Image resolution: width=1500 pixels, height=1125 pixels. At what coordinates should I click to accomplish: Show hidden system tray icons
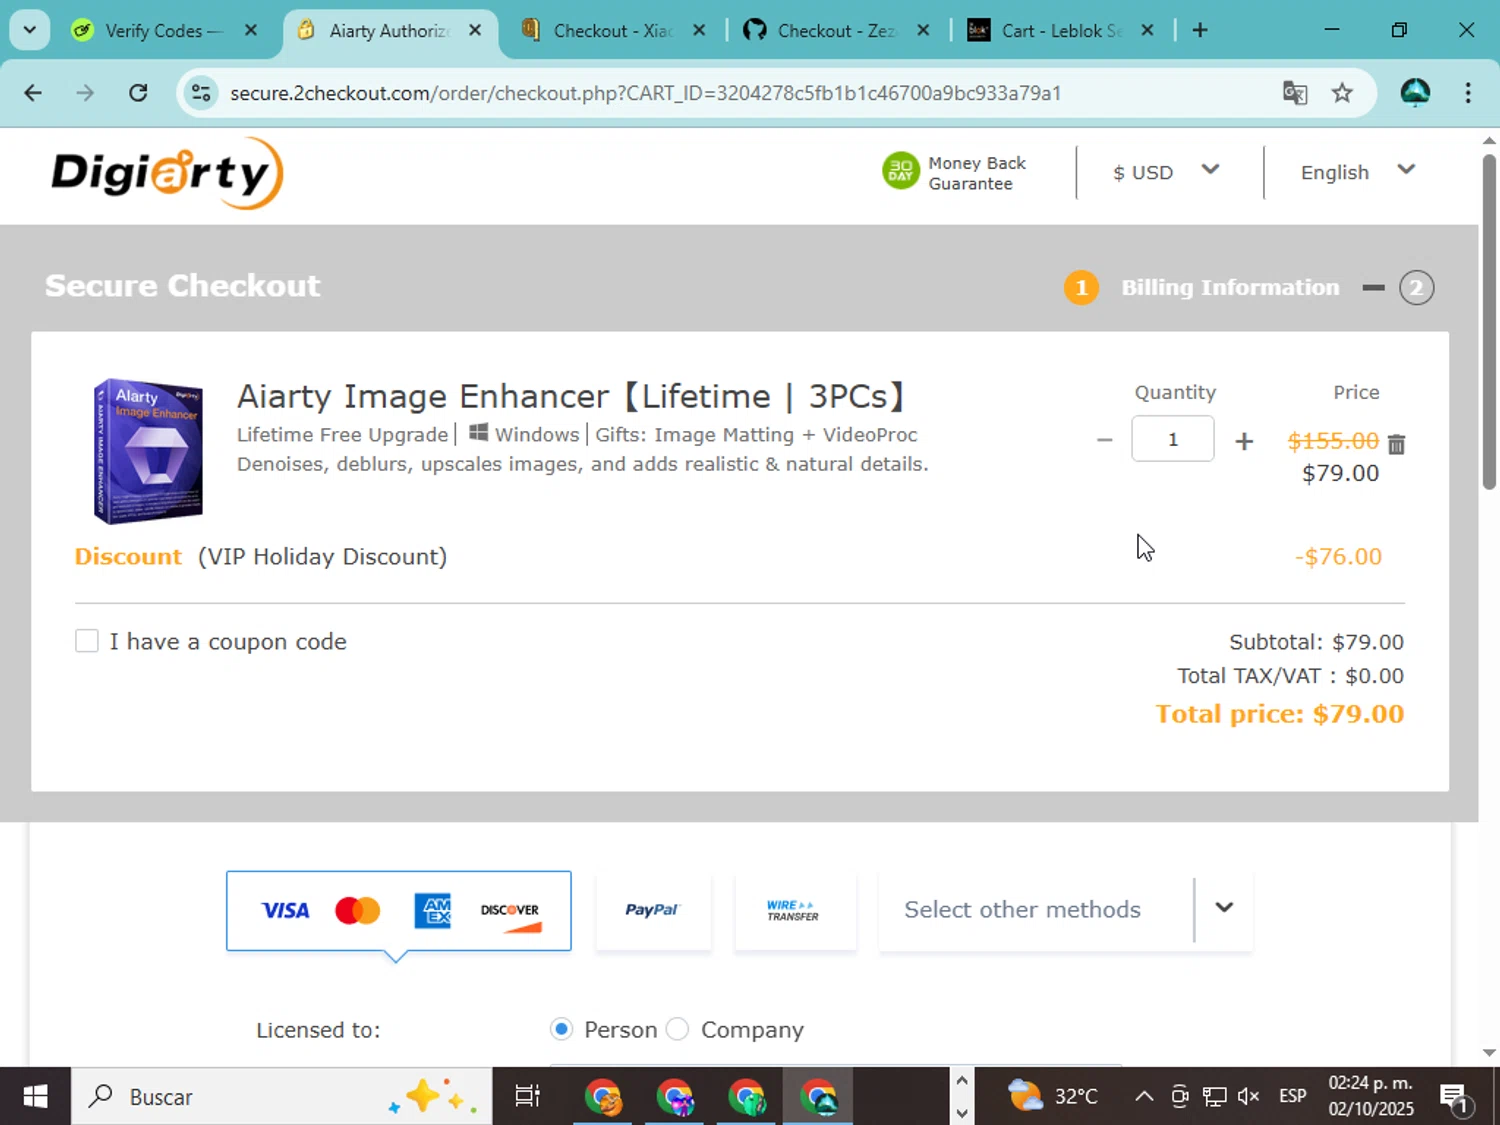pos(1144,1097)
